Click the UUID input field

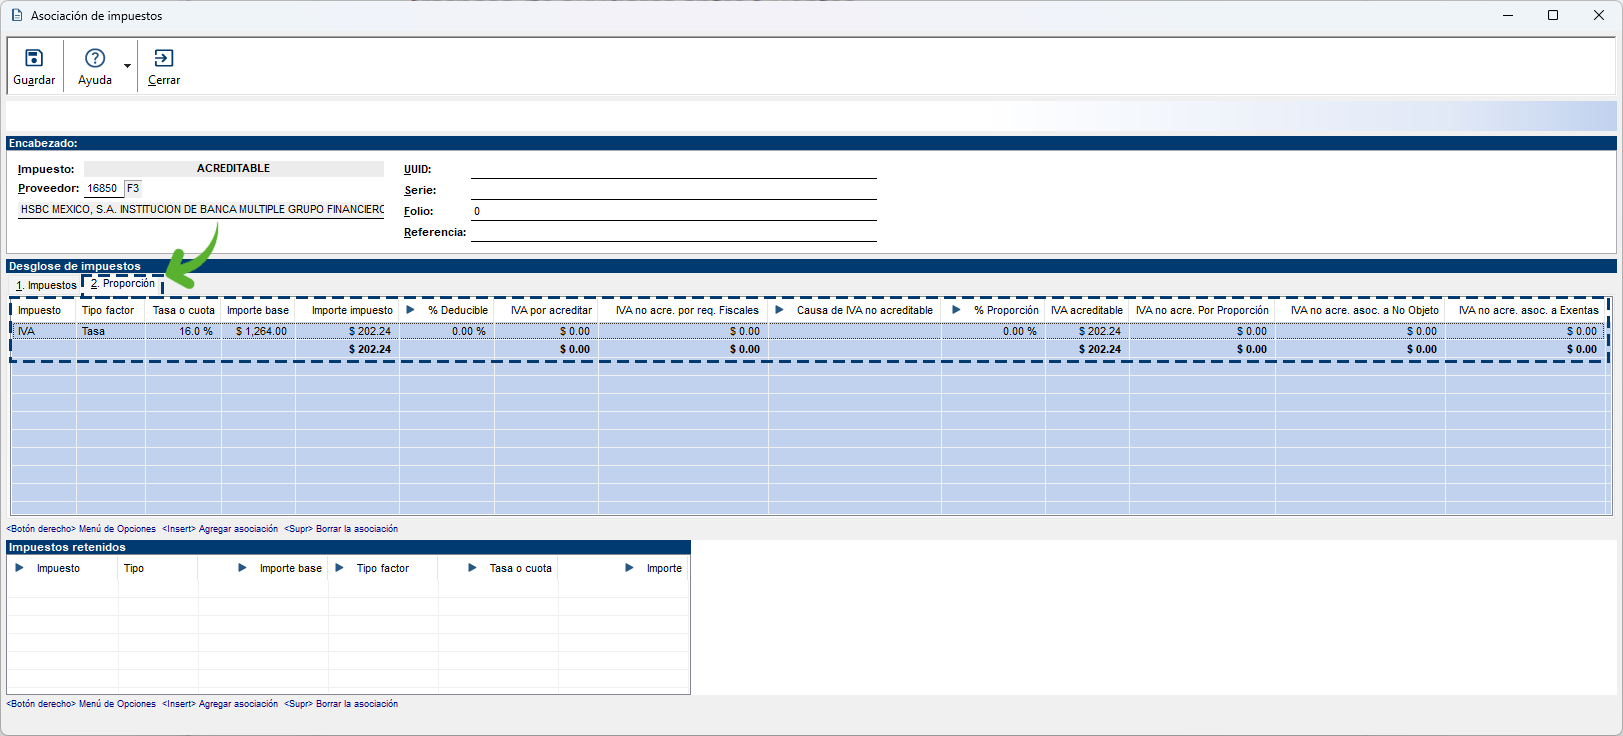pos(673,169)
